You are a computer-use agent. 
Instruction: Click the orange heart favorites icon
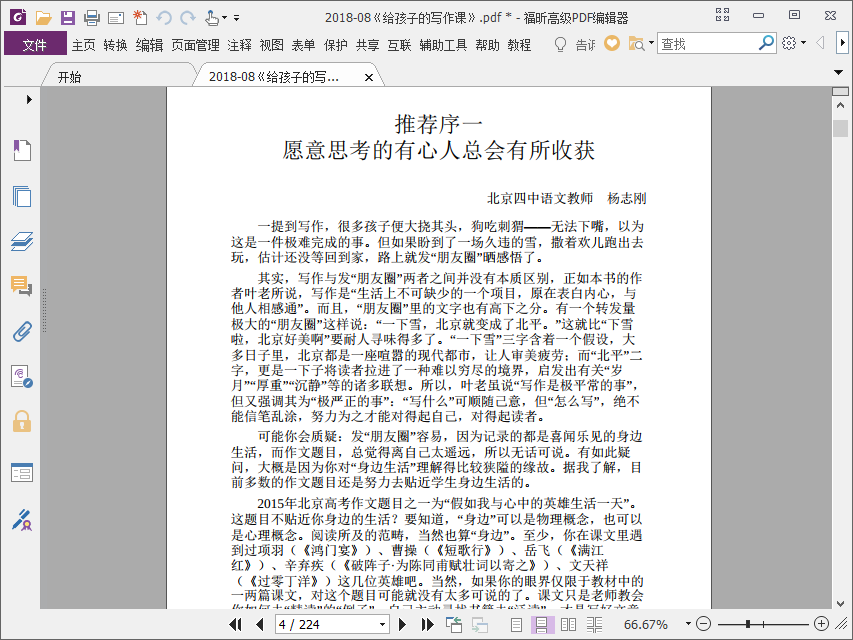click(x=612, y=44)
